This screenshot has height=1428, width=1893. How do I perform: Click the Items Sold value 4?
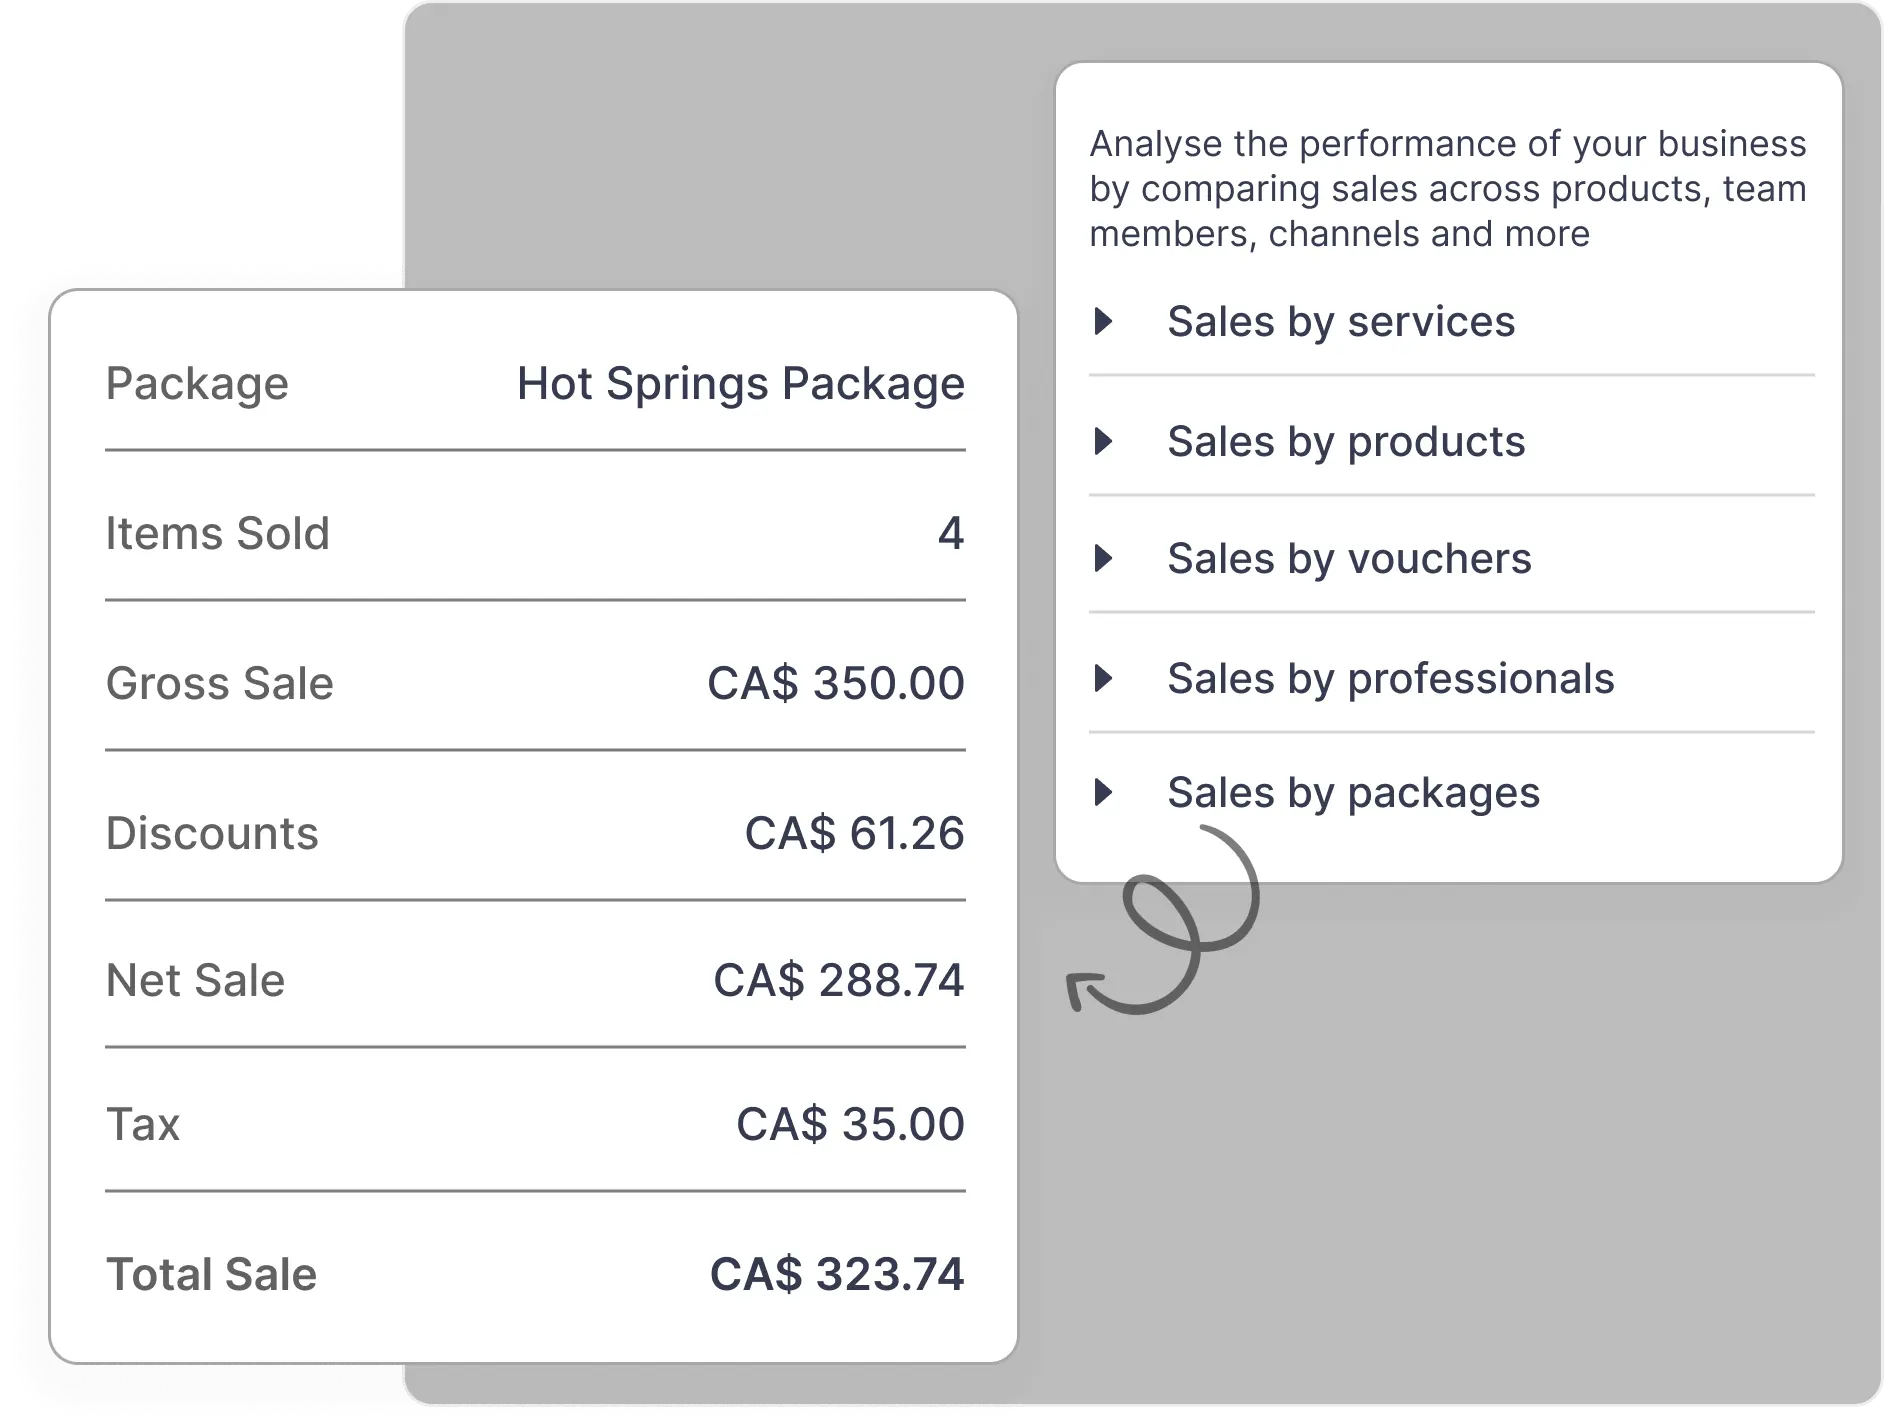click(x=951, y=533)
